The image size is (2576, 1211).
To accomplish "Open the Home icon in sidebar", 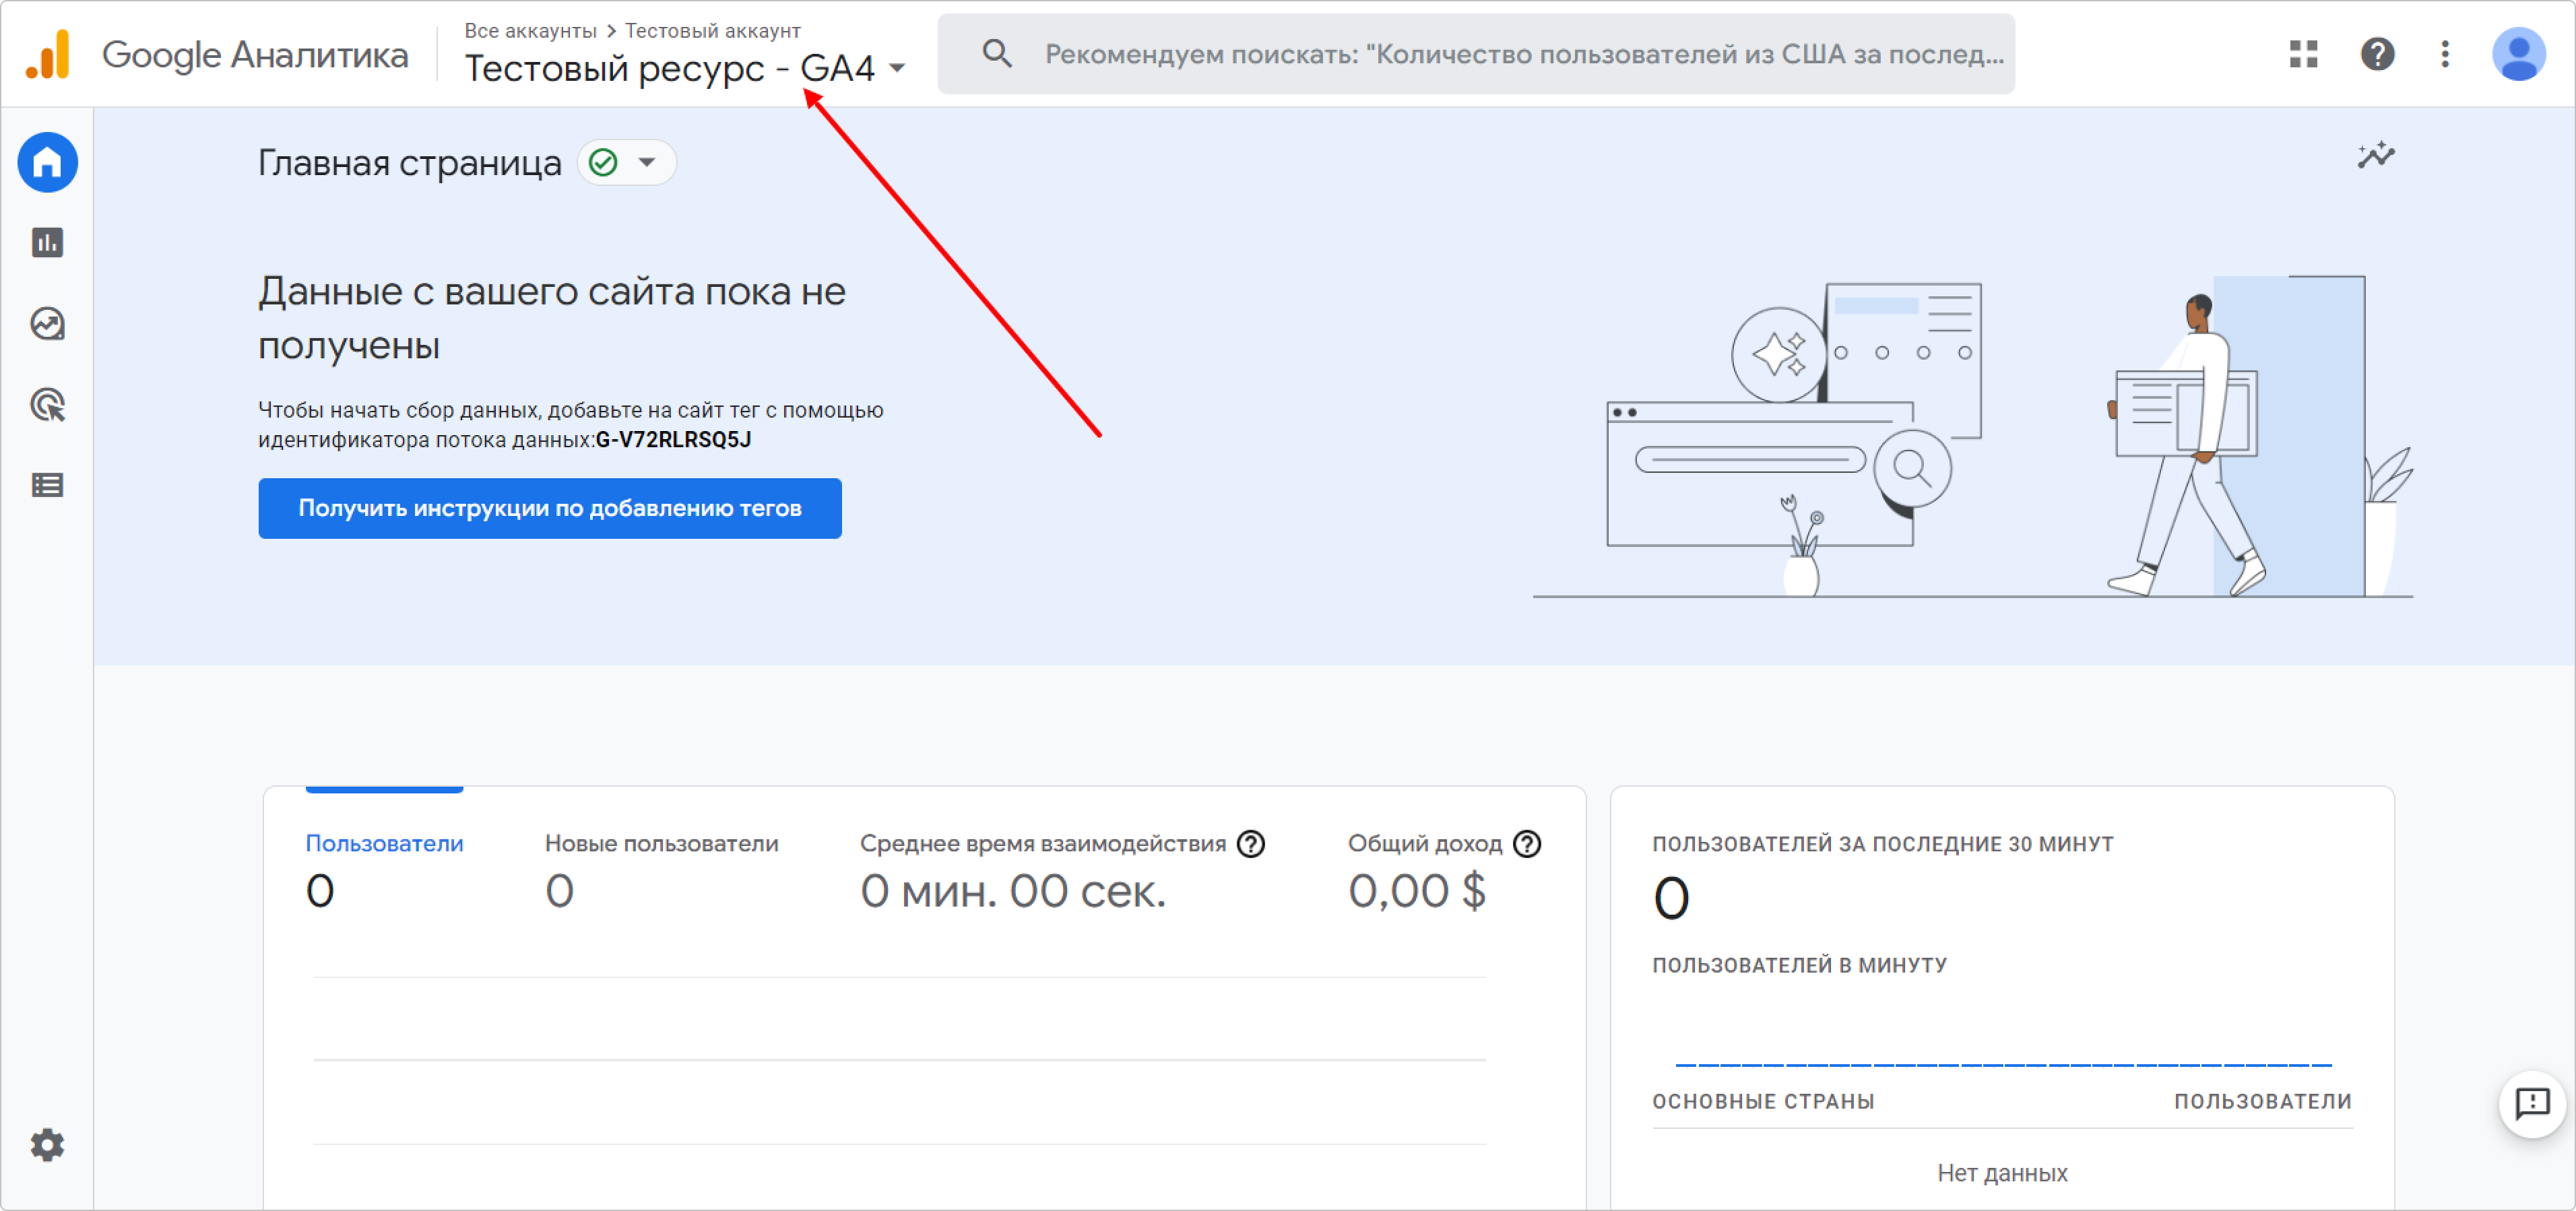I will click(47, 162).
